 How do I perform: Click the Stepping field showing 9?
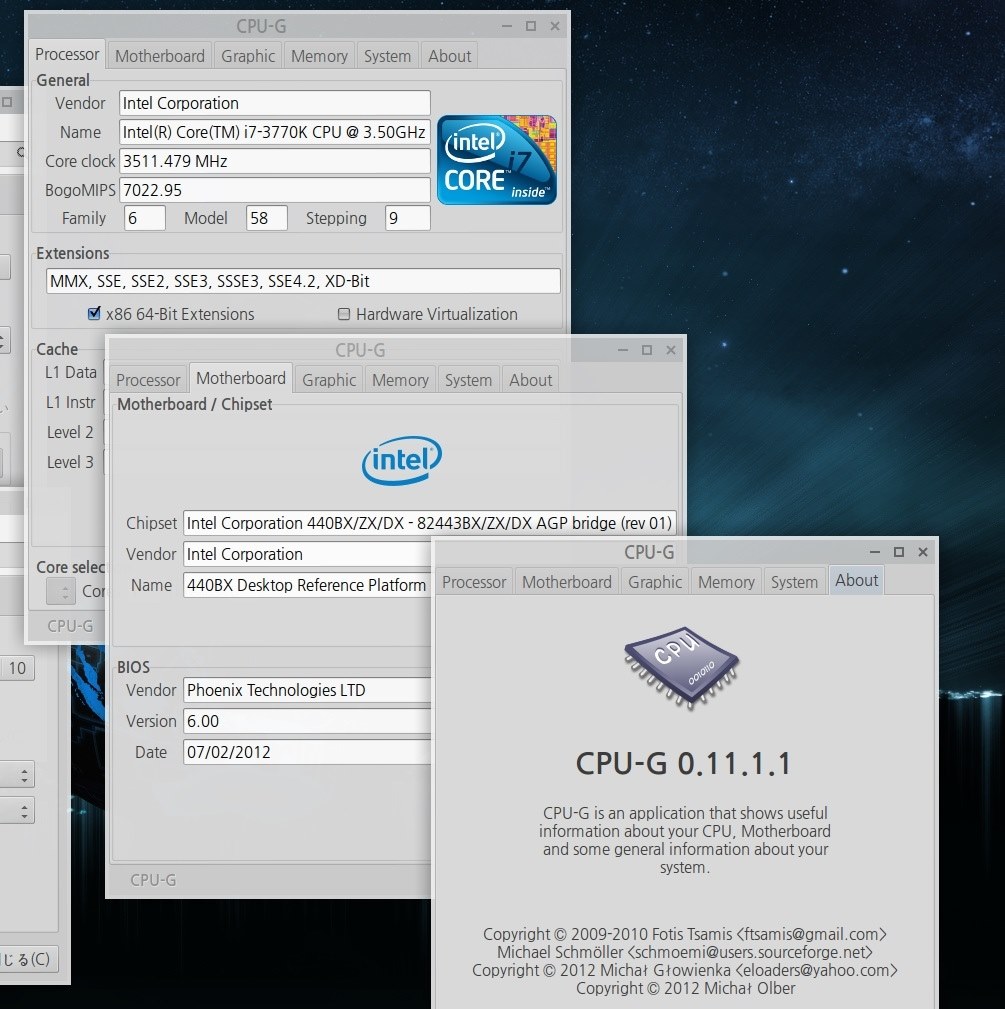(x=407, y=218)
